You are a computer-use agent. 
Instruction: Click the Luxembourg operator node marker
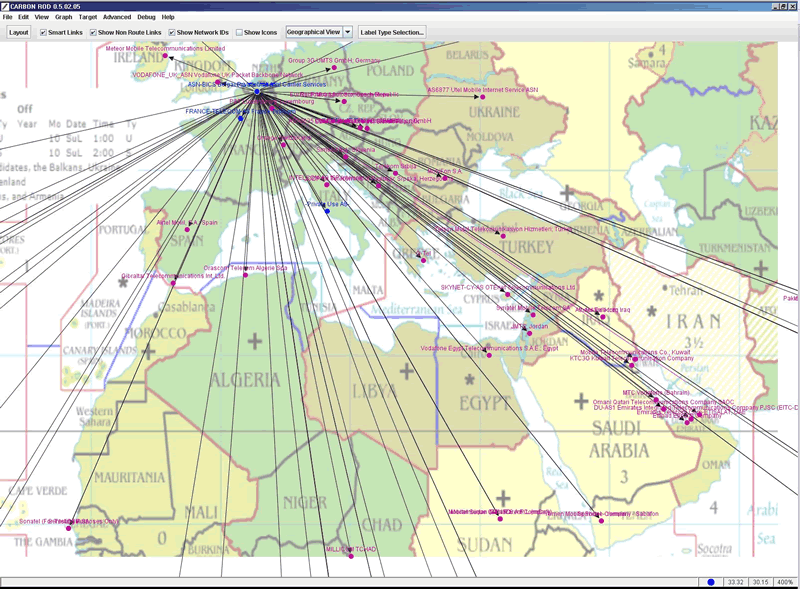click(271, 108)
